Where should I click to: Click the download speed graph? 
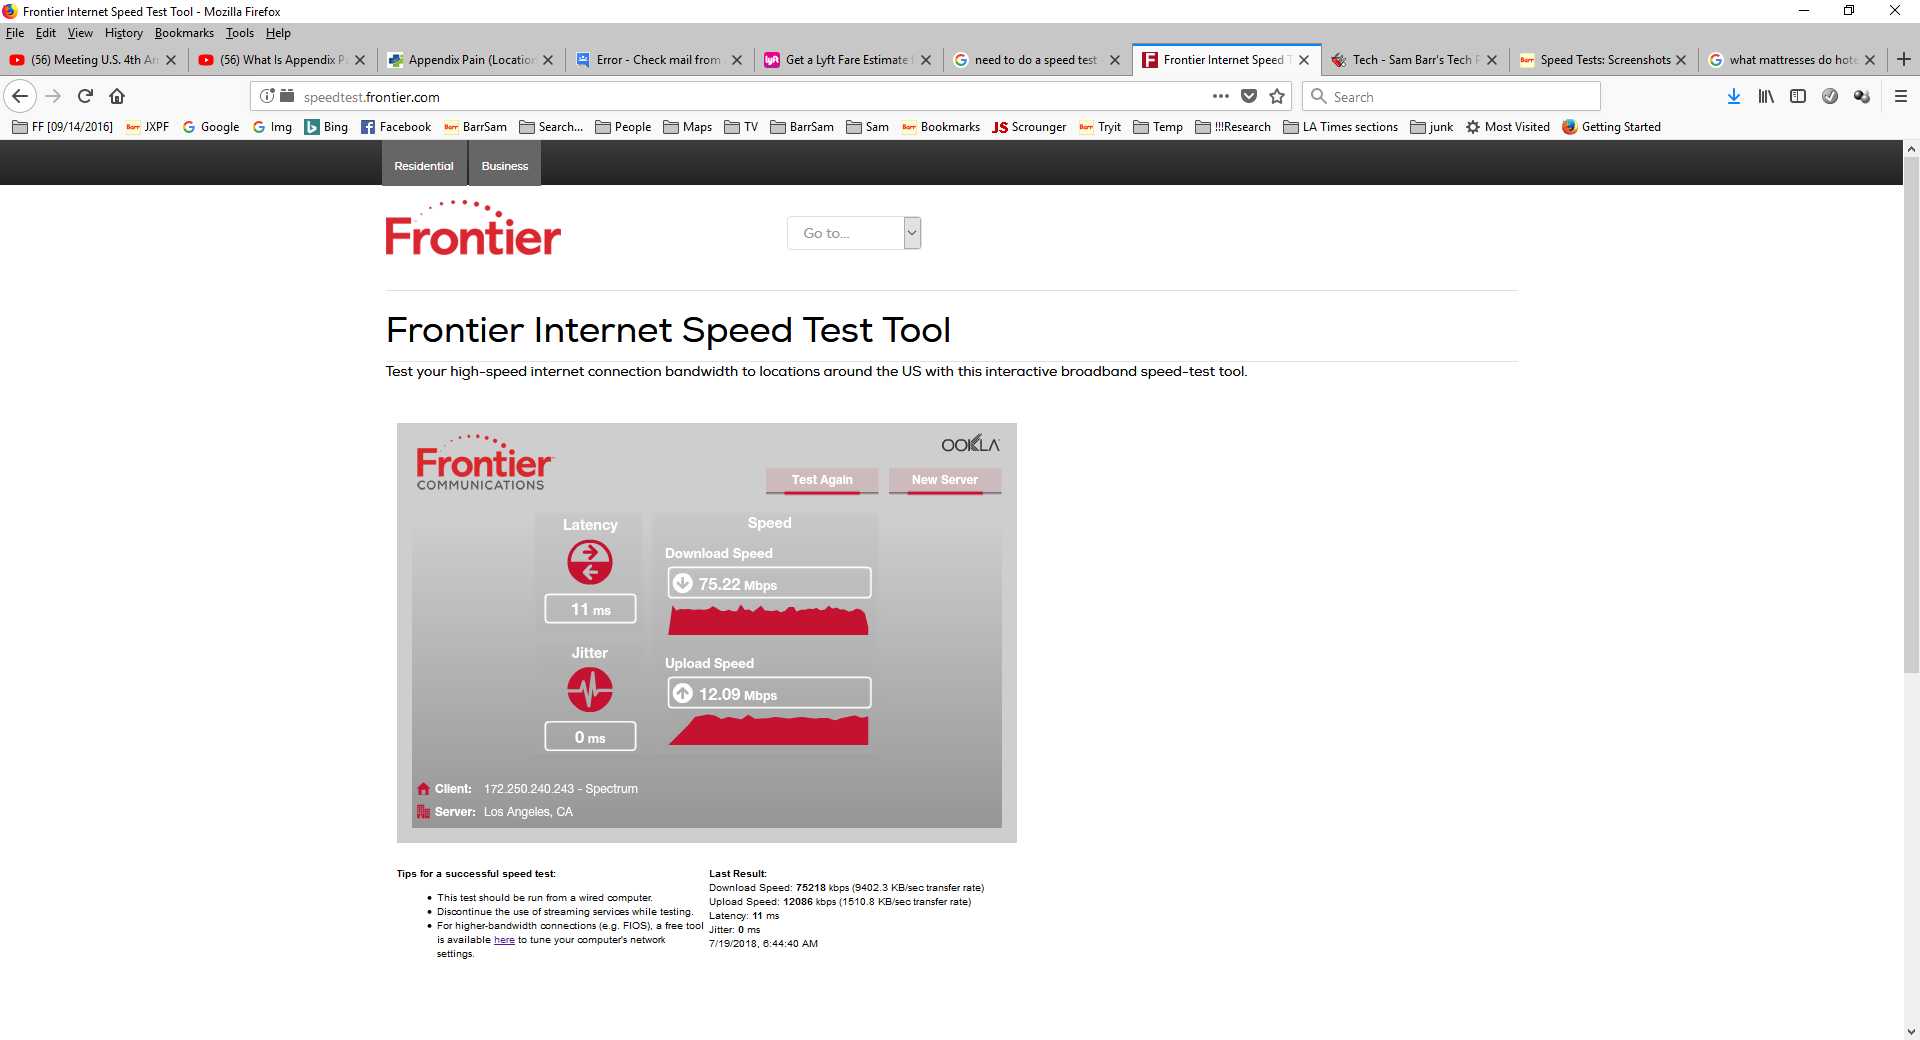[768, 620]
